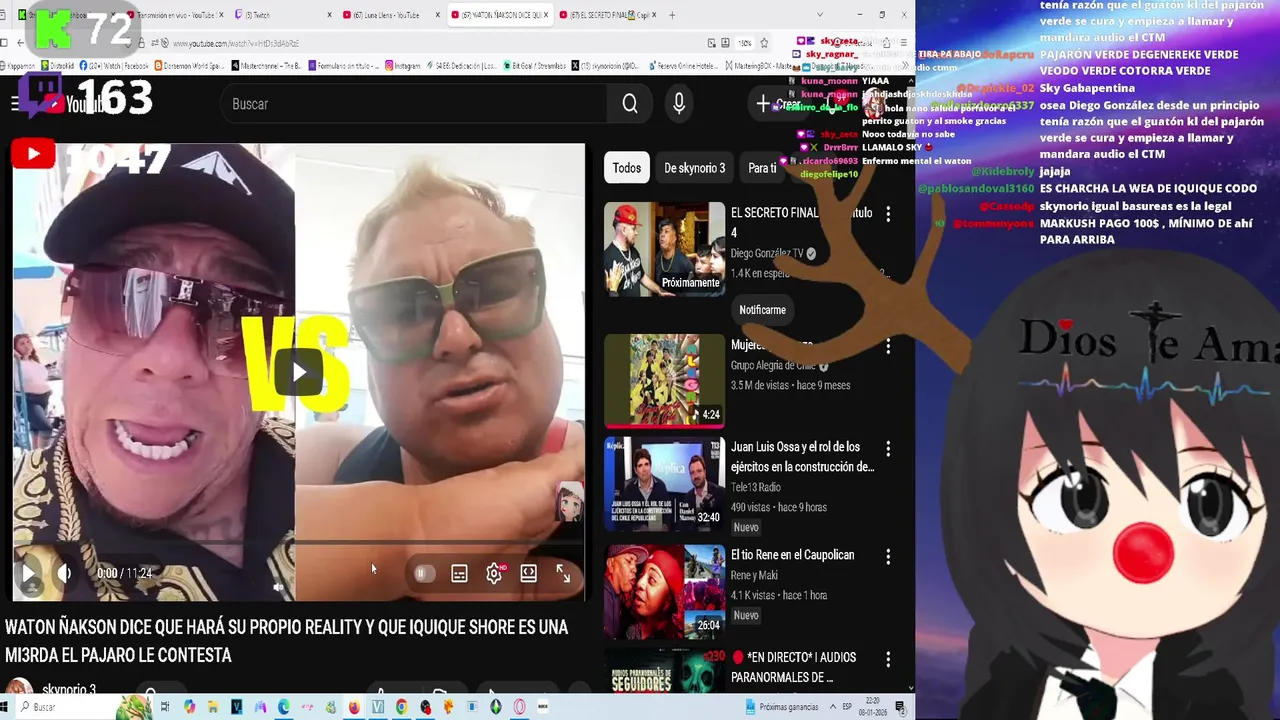Select the Para ti filter chip
This screenshot has height=720, width=1280.
[x=762, y=168]
